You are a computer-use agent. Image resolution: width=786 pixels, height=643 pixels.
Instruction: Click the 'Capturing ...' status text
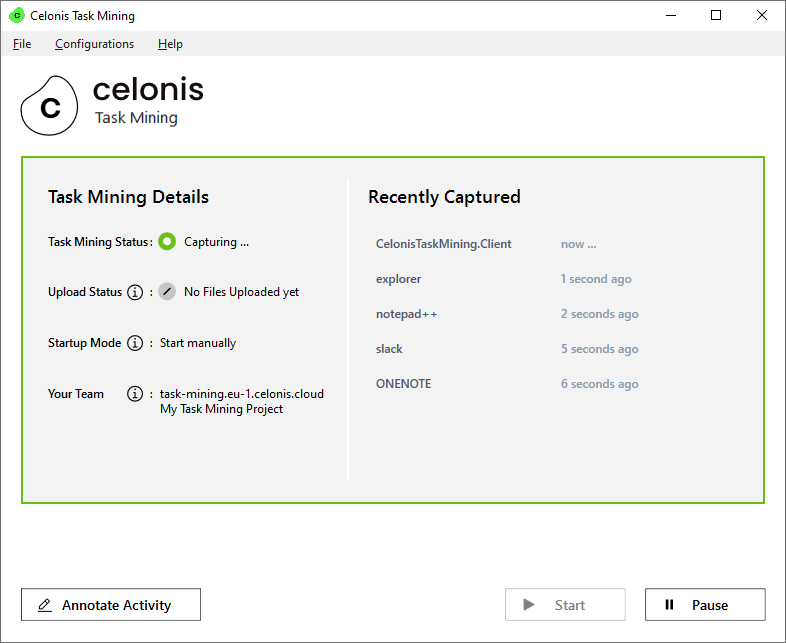click(217, 242)
